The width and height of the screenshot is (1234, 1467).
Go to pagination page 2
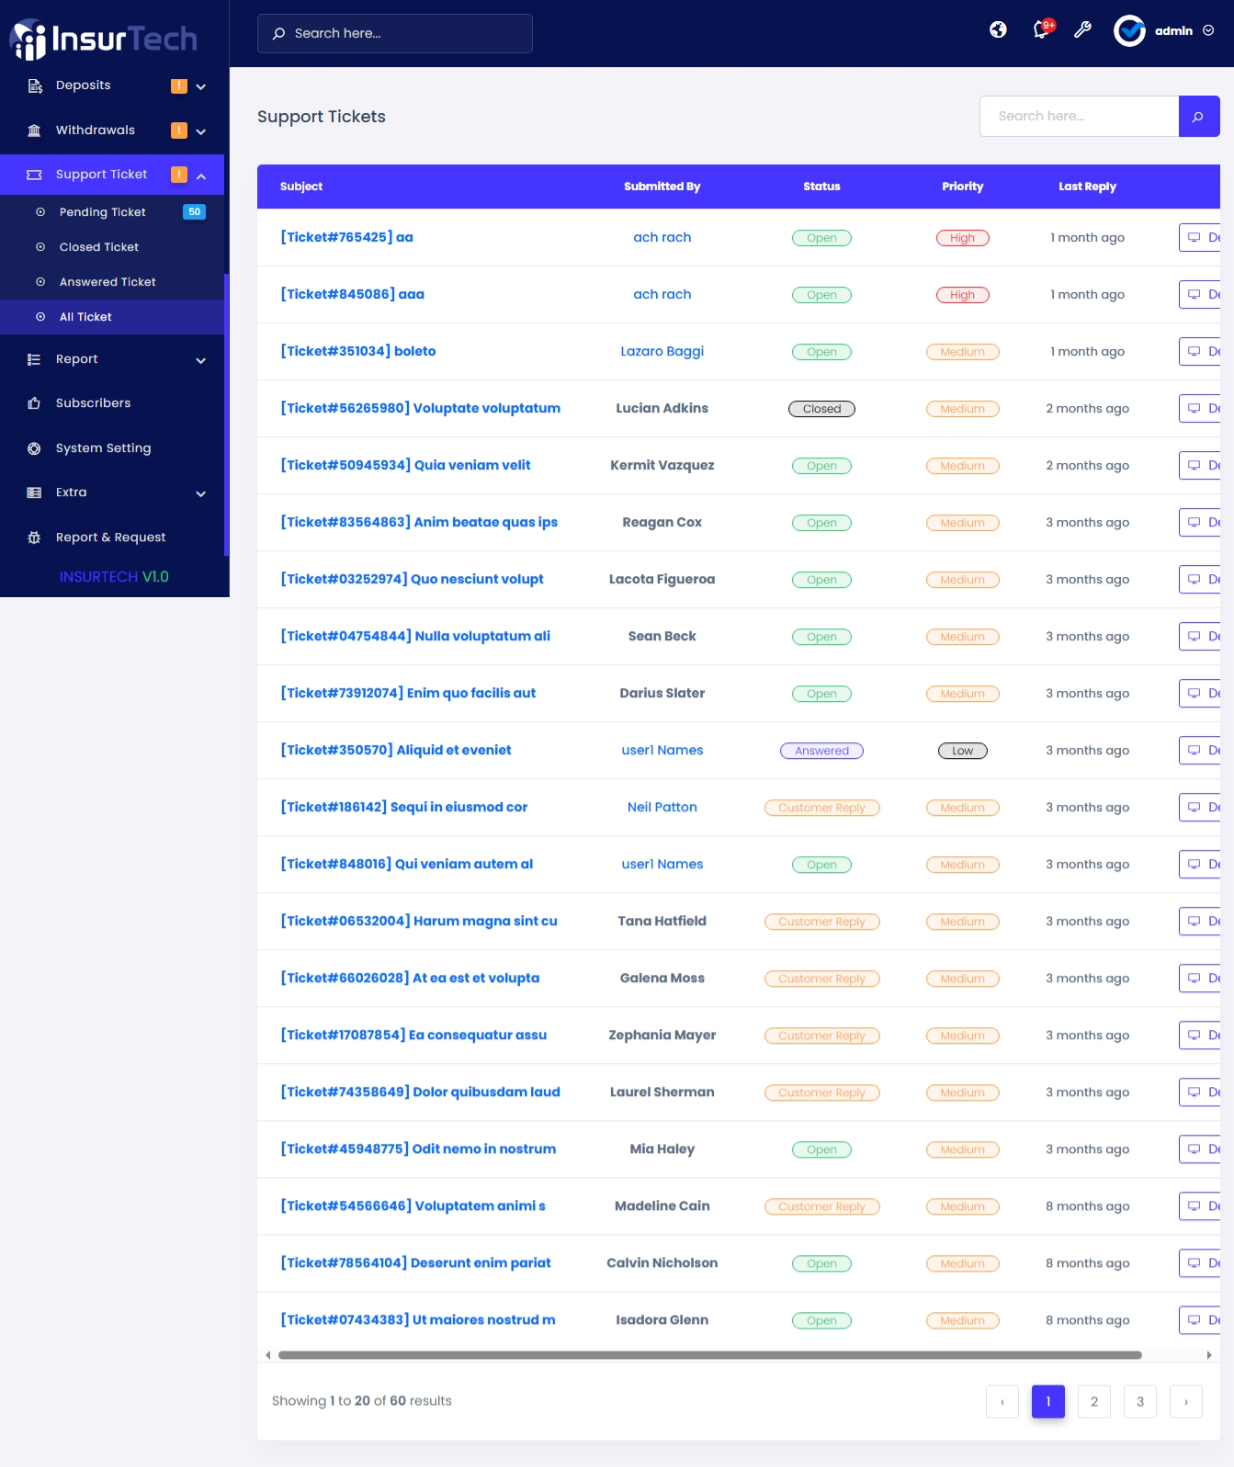pos(1094,1402)
